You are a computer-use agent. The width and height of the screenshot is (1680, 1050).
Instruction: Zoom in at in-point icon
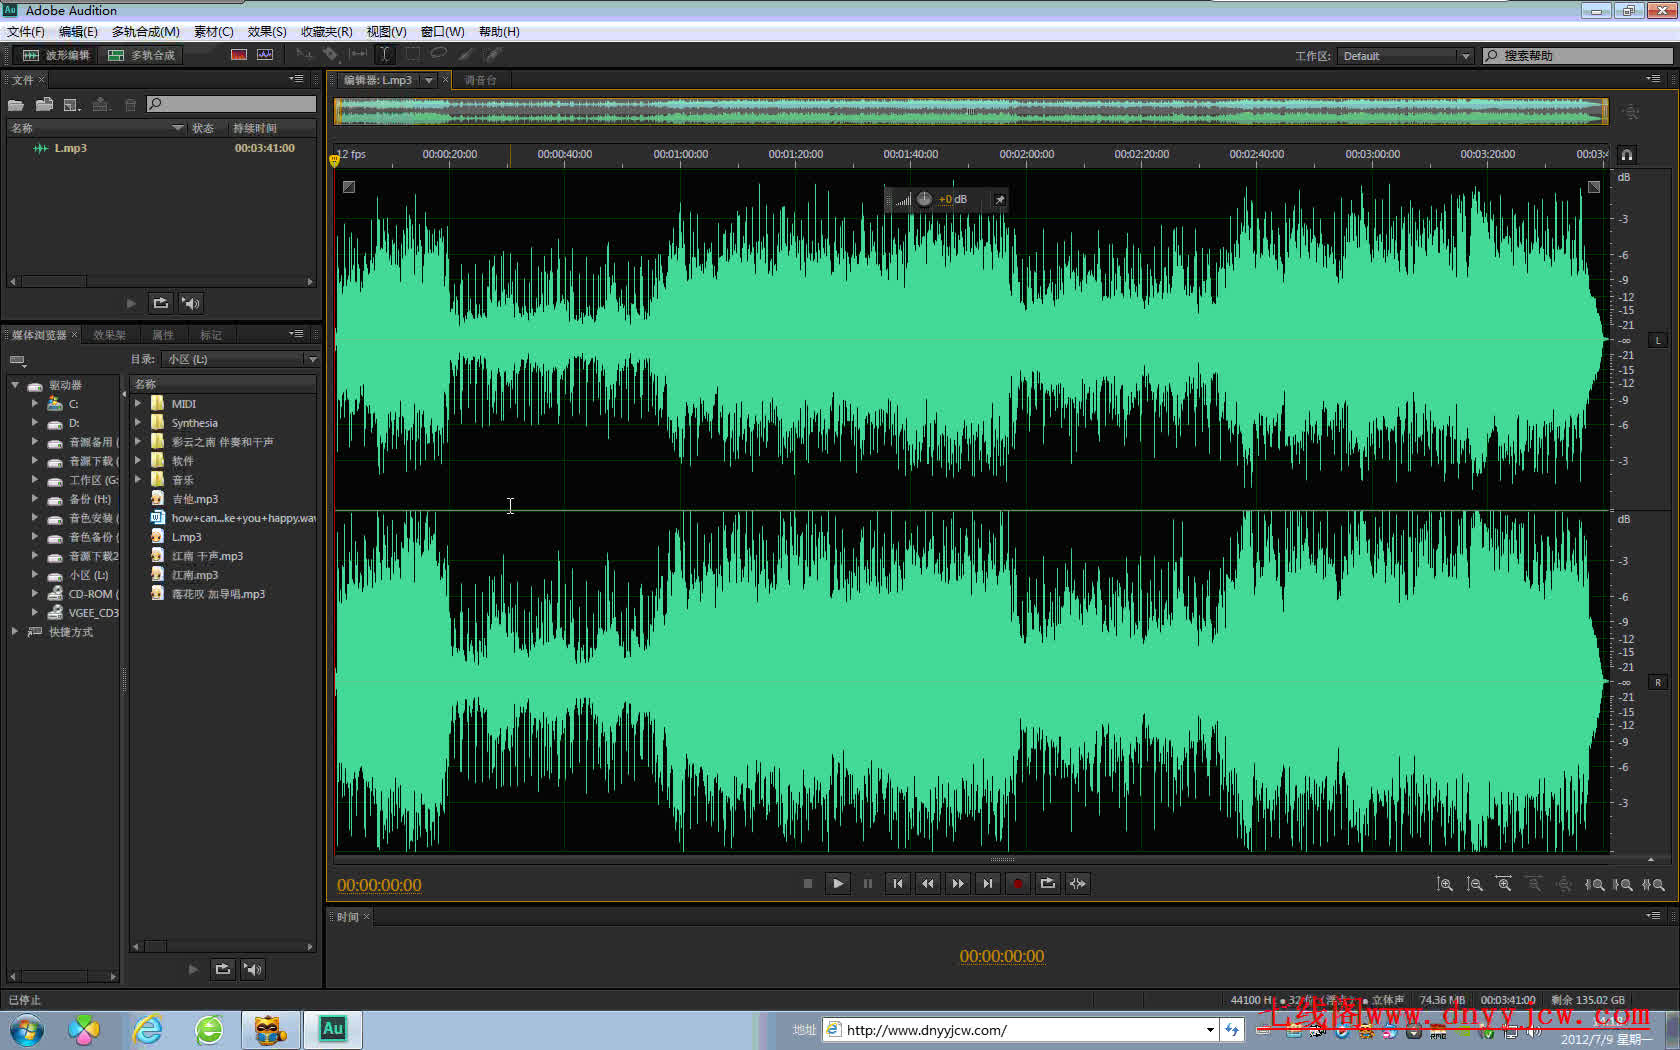point(1595,884)
